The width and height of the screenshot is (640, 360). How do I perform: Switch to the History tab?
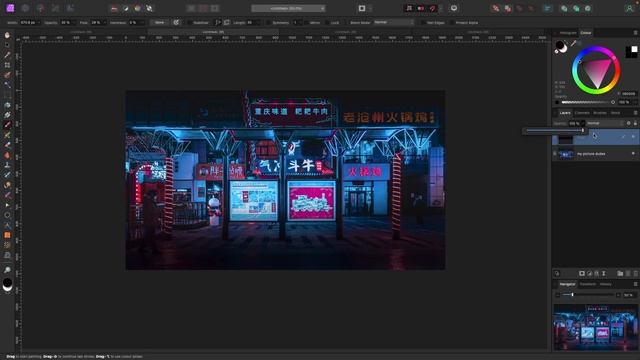click(x=606, y=284)
